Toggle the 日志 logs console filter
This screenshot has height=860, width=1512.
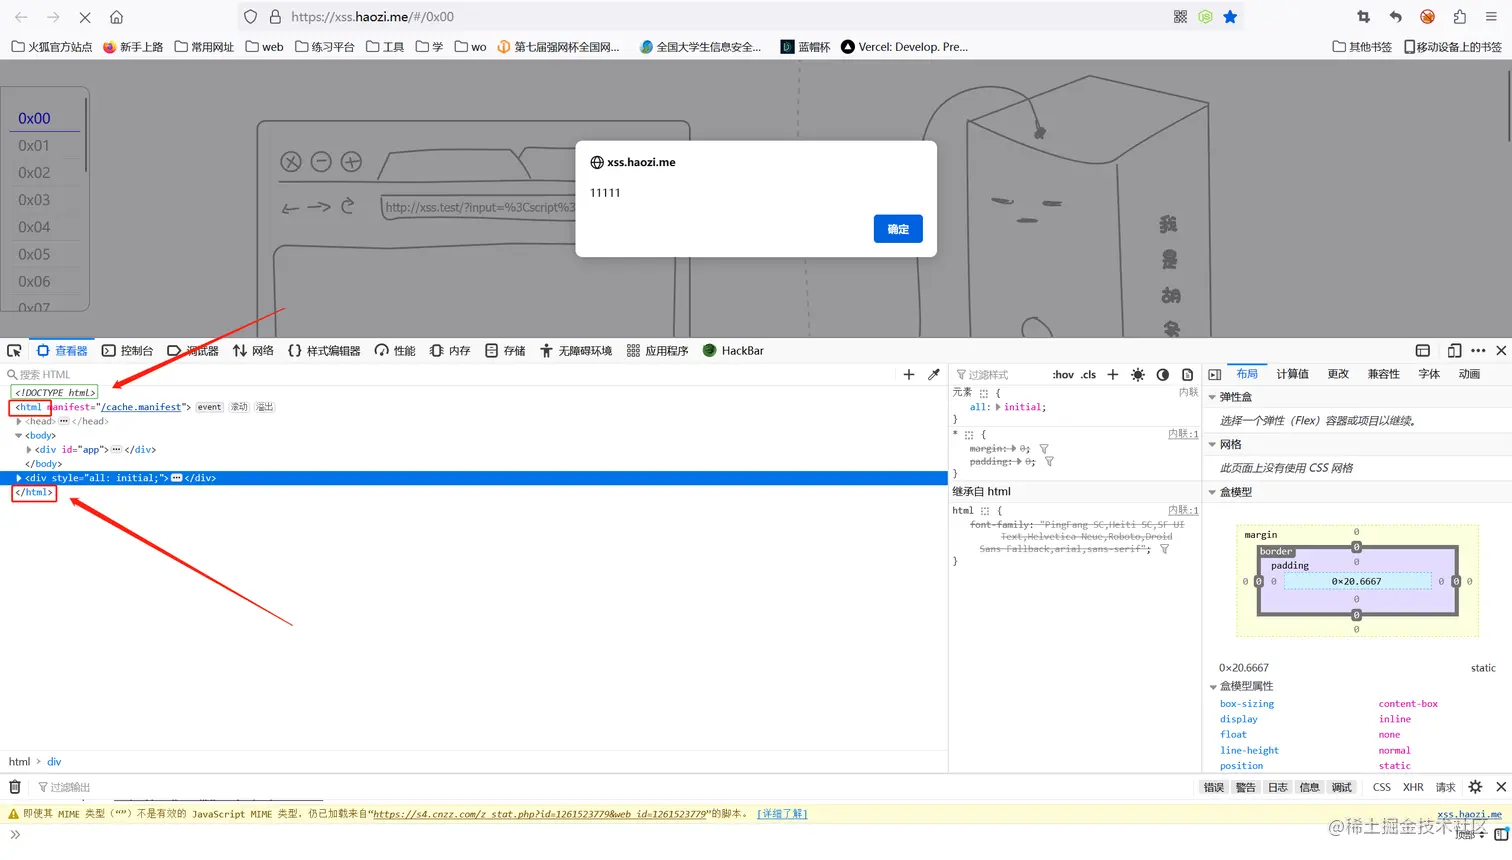[1278, 787]
